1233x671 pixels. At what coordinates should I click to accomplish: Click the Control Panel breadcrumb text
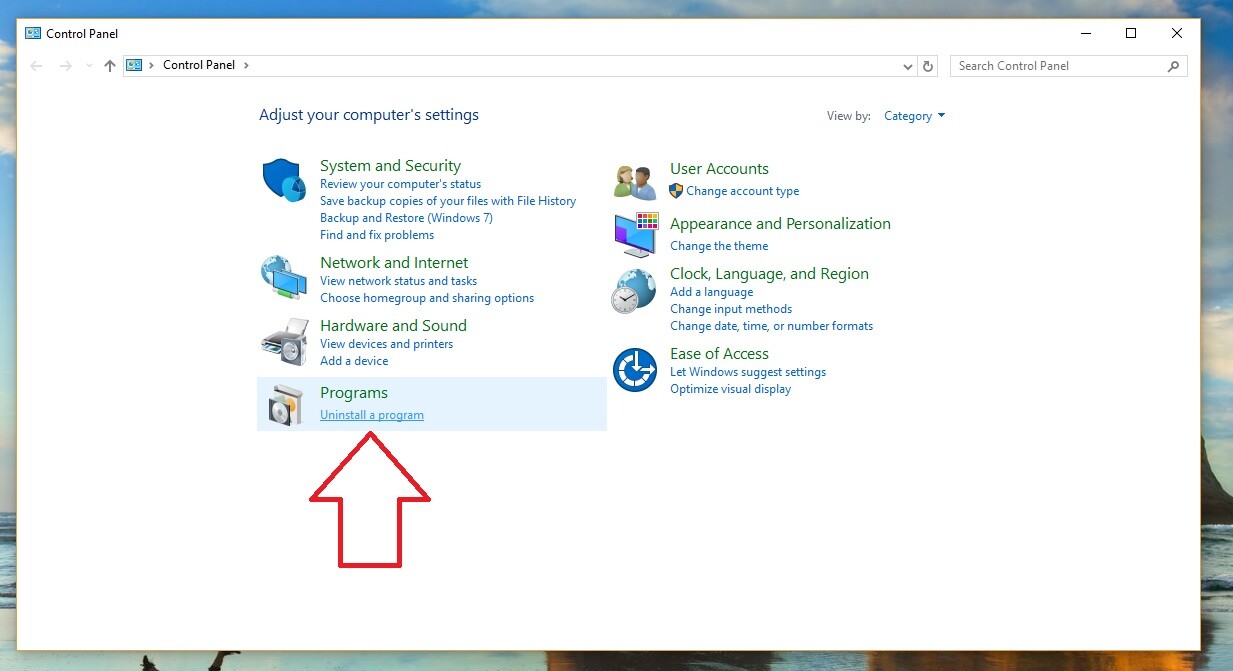199,65
